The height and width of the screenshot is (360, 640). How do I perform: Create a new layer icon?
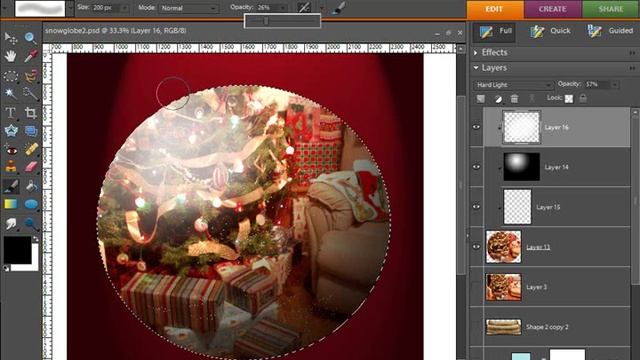pyautogui.click(x=481, y=98)
